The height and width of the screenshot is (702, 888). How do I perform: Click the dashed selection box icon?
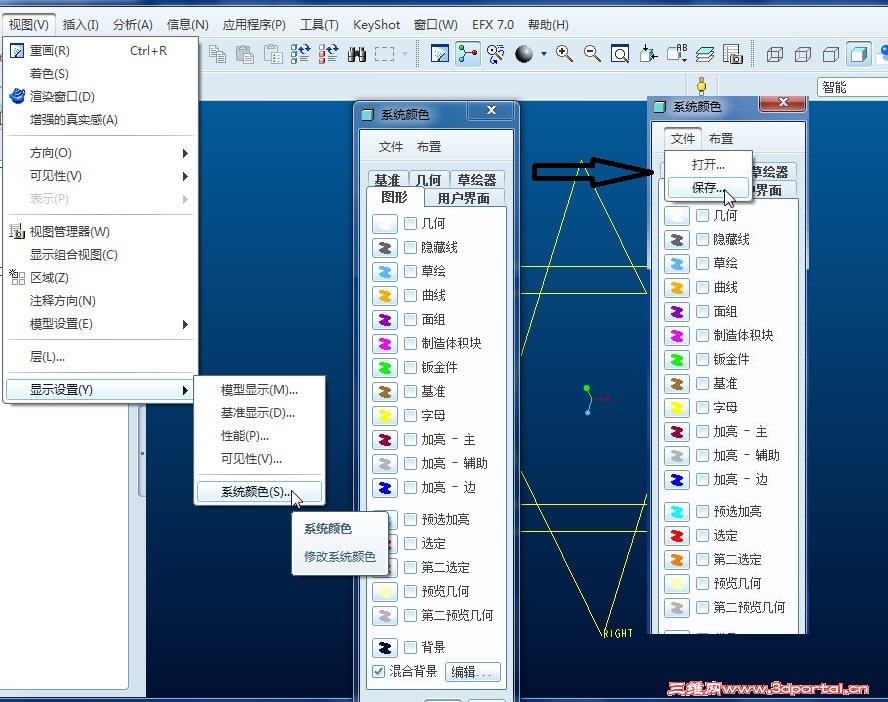pyautogui.click(x=385, y=54)
